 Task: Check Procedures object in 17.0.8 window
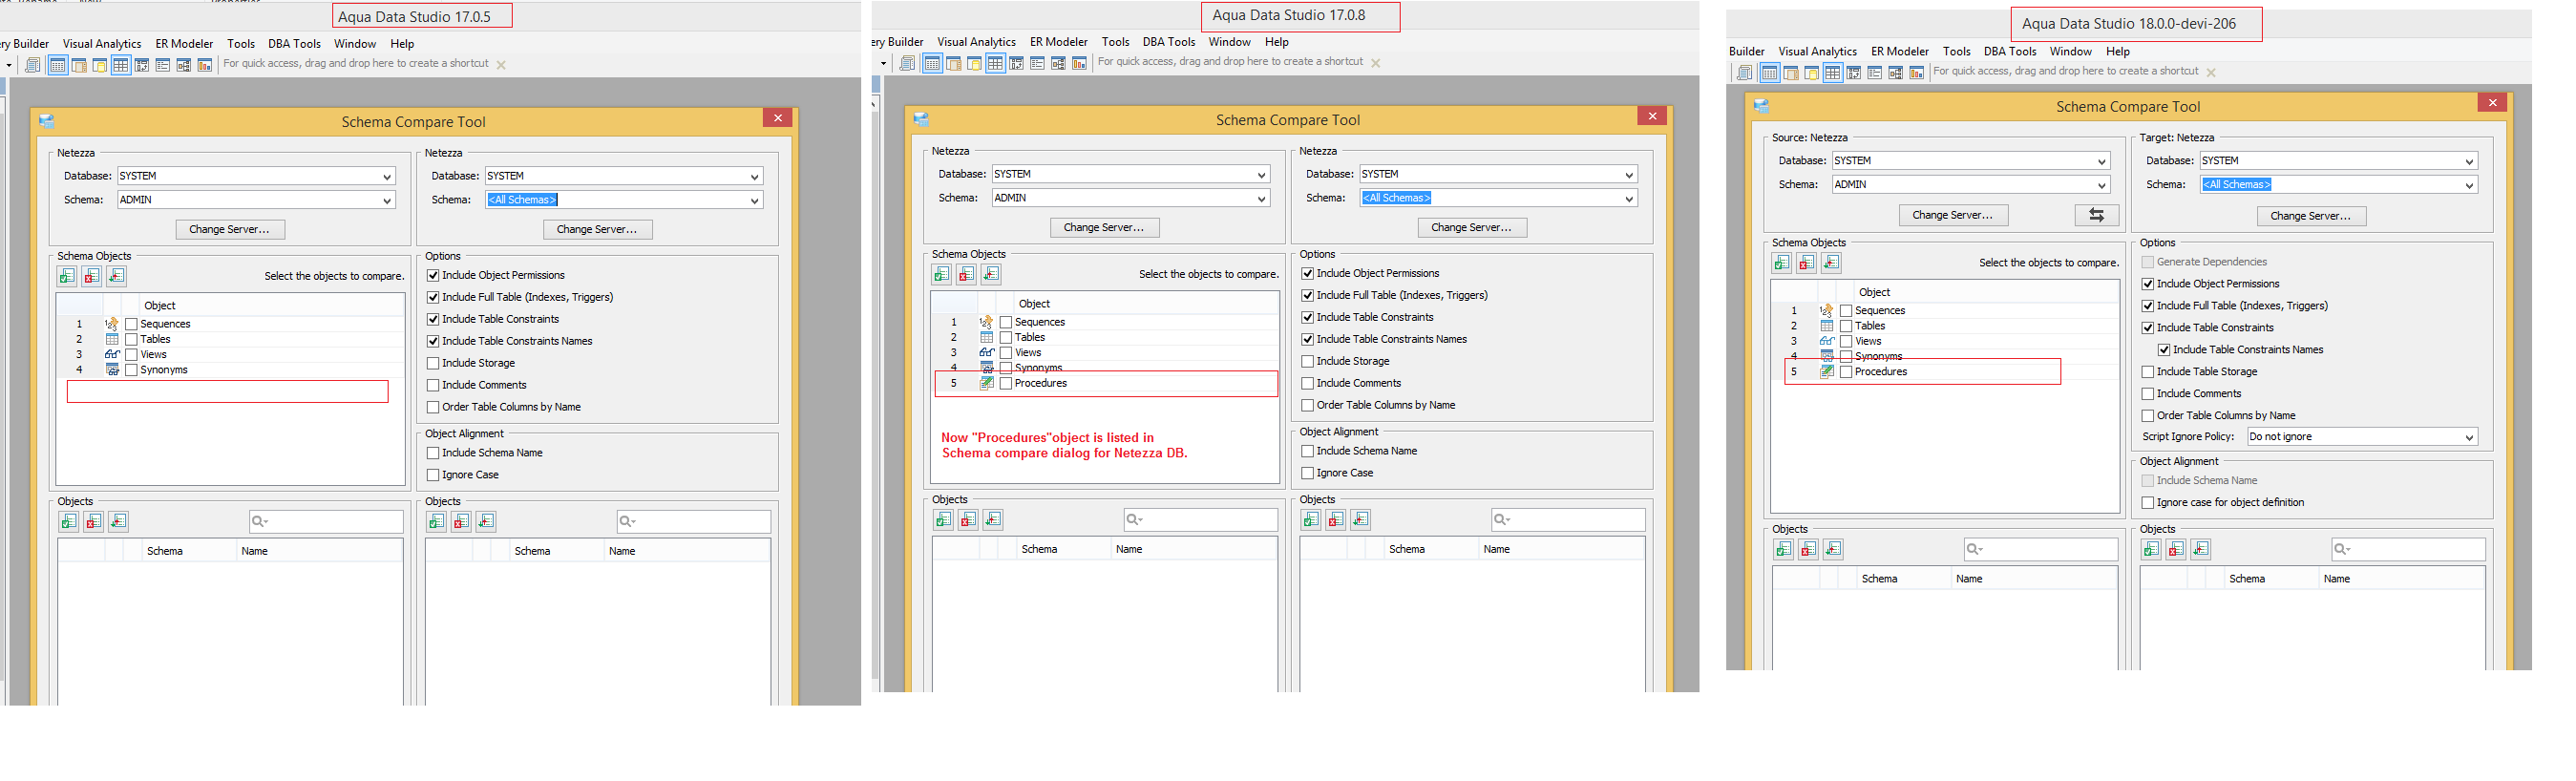pyautogui.click(x=1006, y=383)
